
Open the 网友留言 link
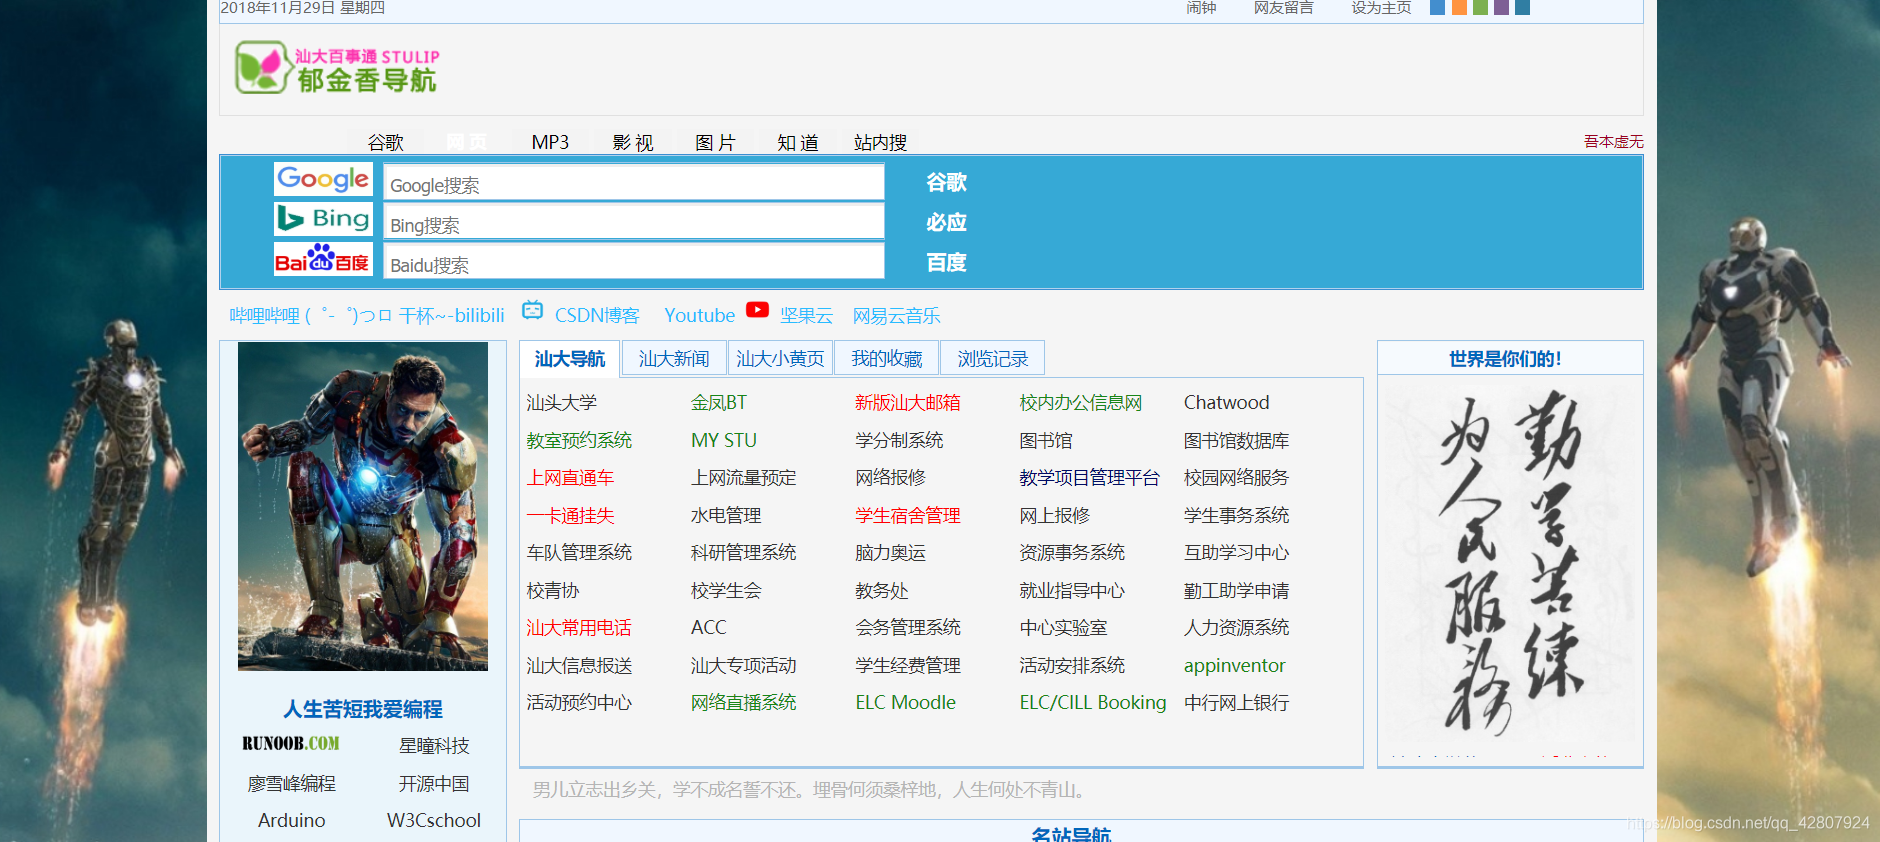click(x=1284, y=8)
